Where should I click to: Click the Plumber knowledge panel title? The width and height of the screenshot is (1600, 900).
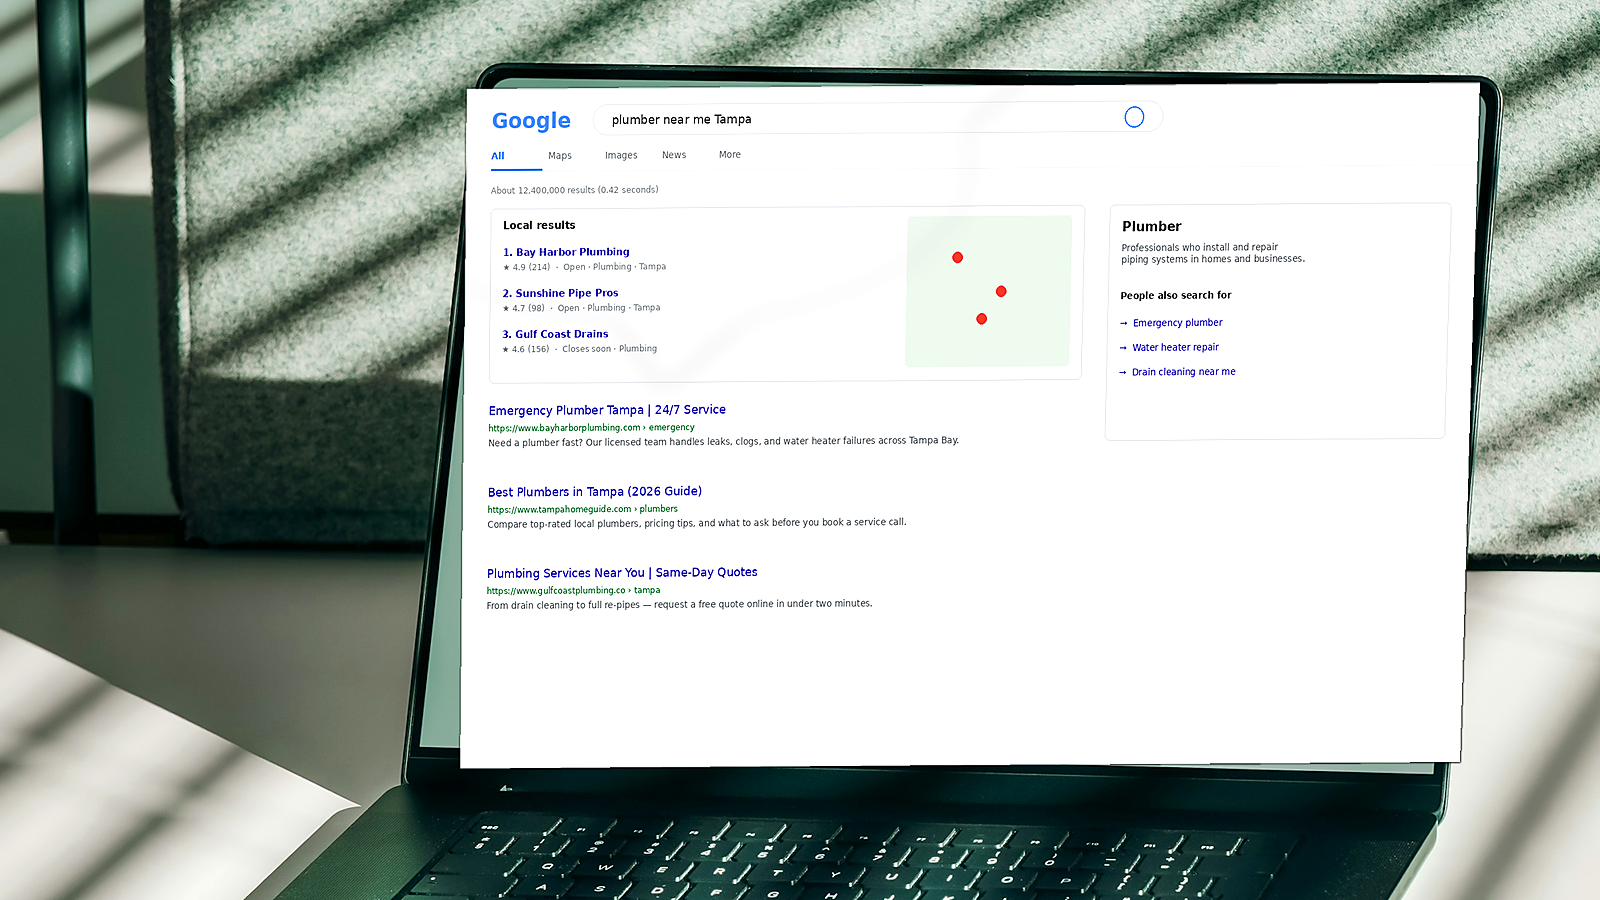[x=1151, y=226]
